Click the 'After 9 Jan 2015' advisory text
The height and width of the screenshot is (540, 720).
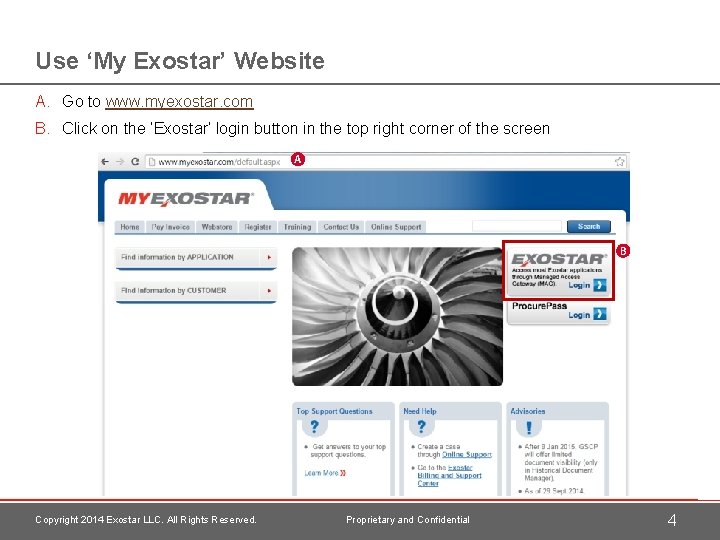click(x=561, y=462)
